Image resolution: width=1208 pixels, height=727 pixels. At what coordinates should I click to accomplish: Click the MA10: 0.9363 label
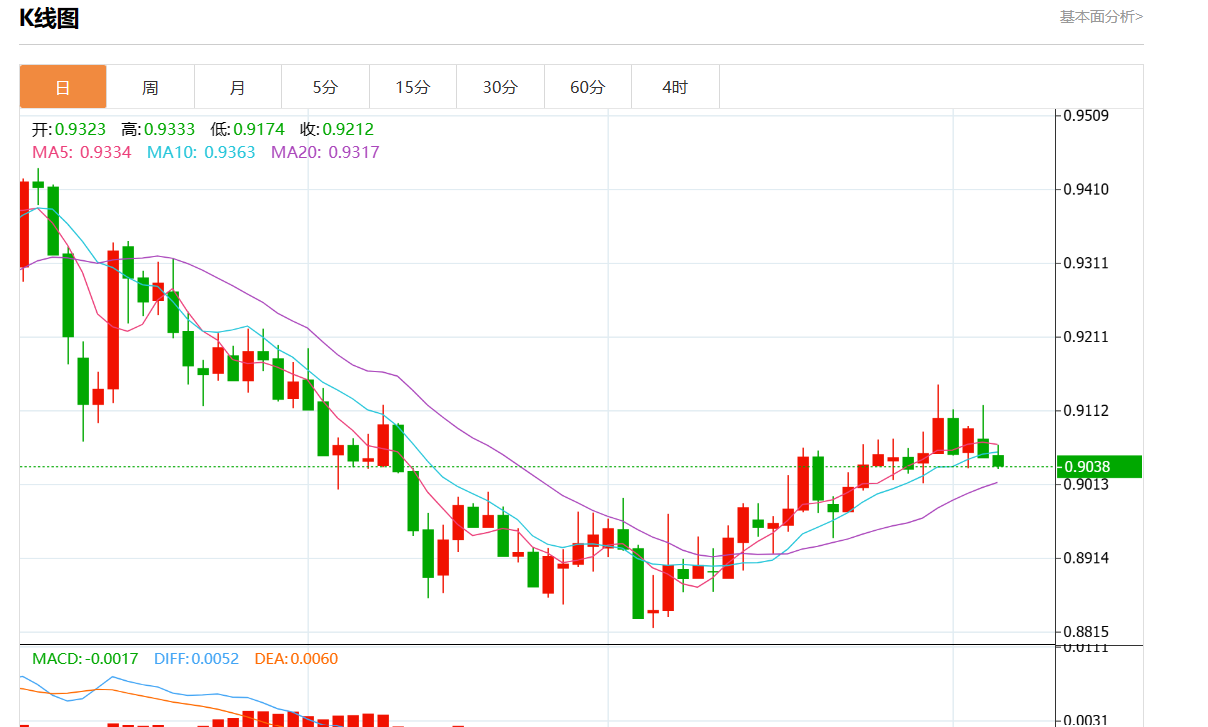[201, 152]
